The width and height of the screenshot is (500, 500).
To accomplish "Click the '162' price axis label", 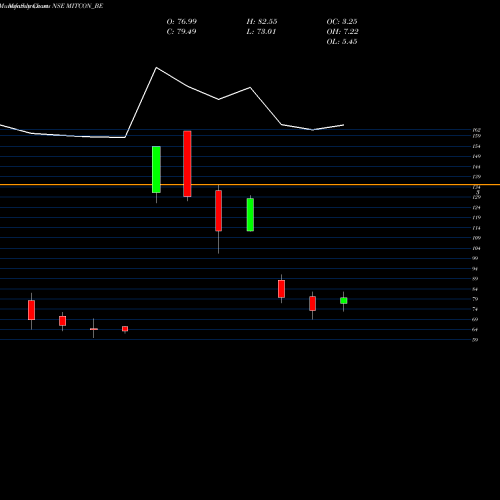I will coord(476,130).
